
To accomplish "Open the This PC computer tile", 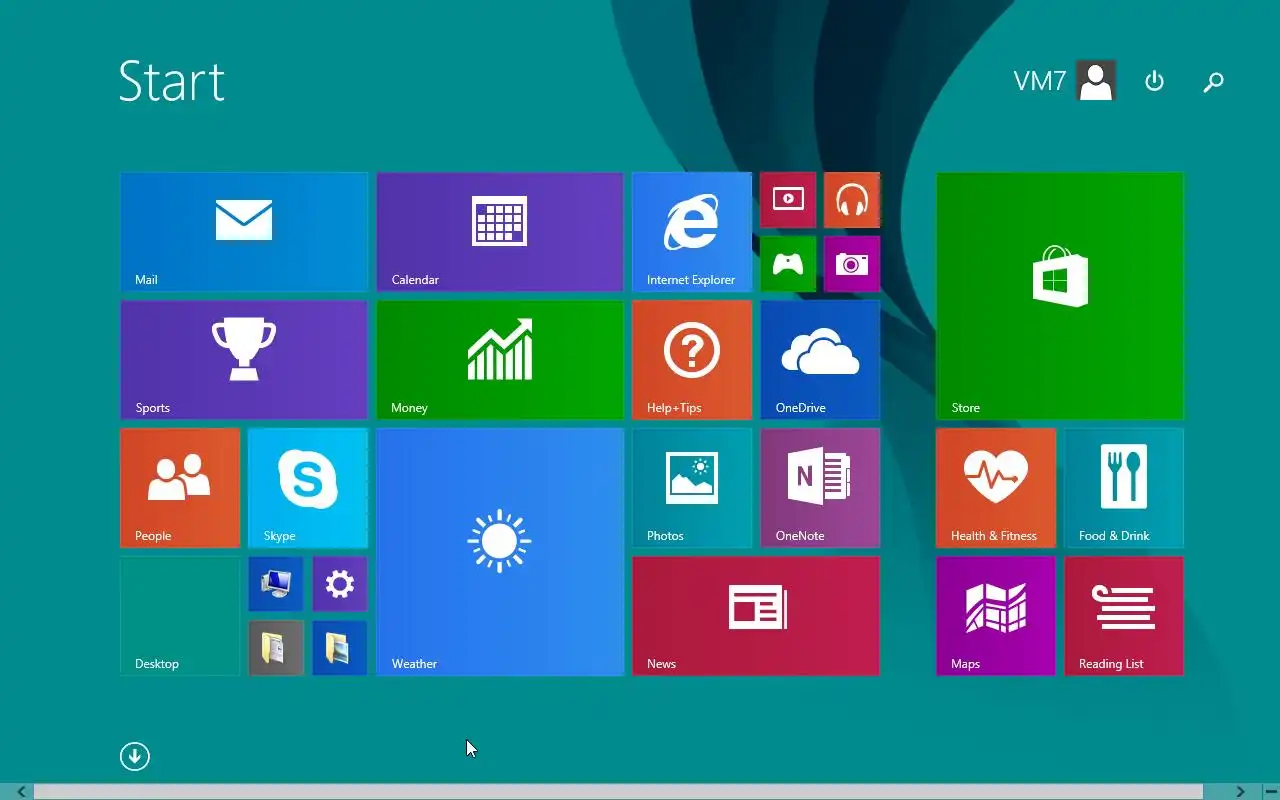I will click(276, 584).
